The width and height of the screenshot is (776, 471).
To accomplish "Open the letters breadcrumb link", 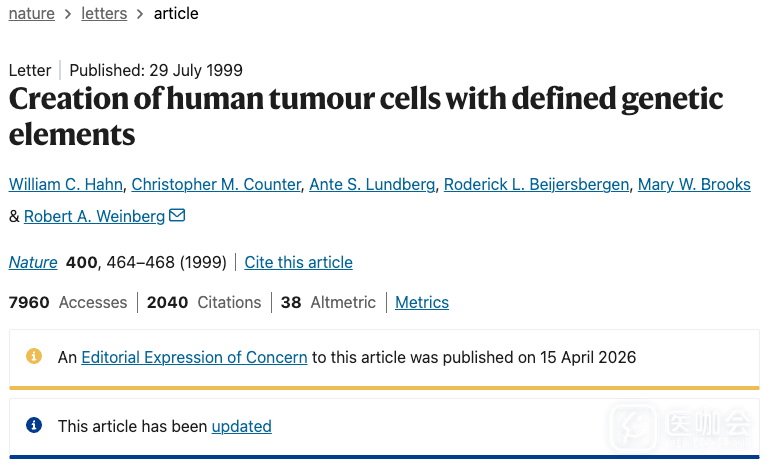I will coord(104,14).
